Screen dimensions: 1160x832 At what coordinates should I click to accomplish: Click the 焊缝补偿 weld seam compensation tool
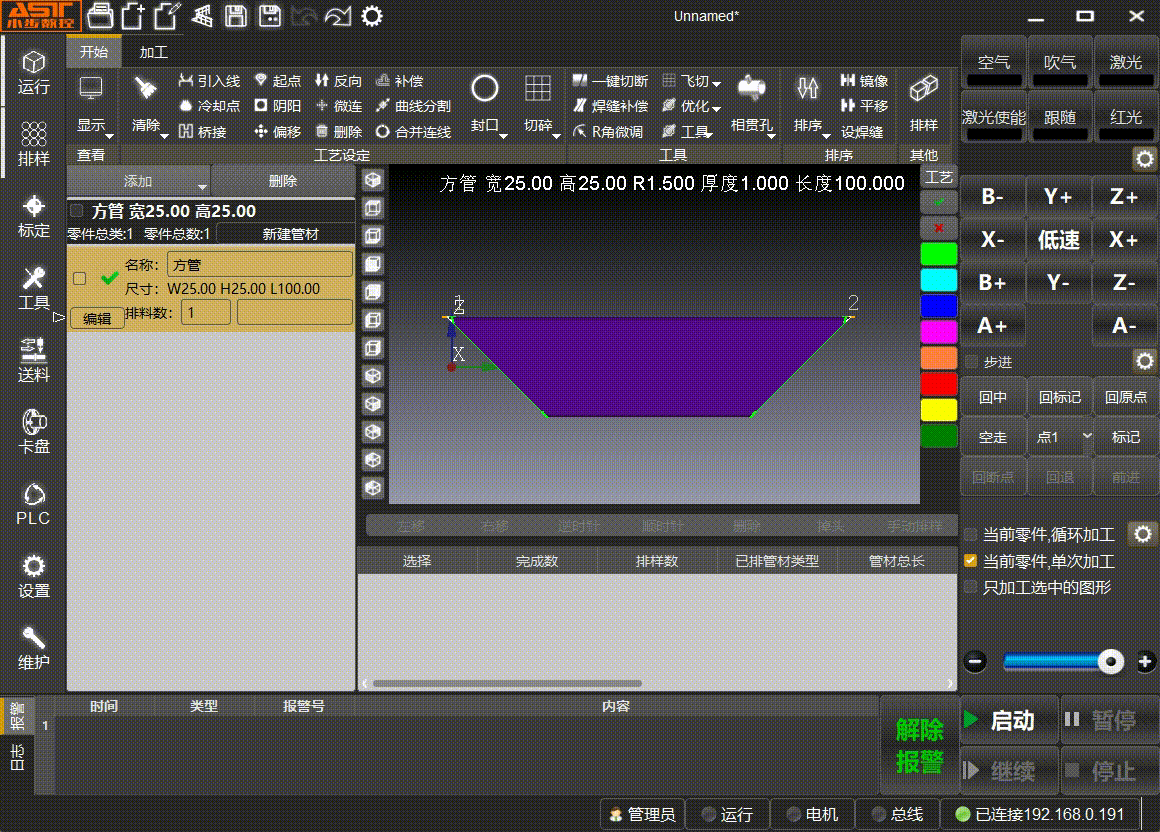(x=610, y=106)
